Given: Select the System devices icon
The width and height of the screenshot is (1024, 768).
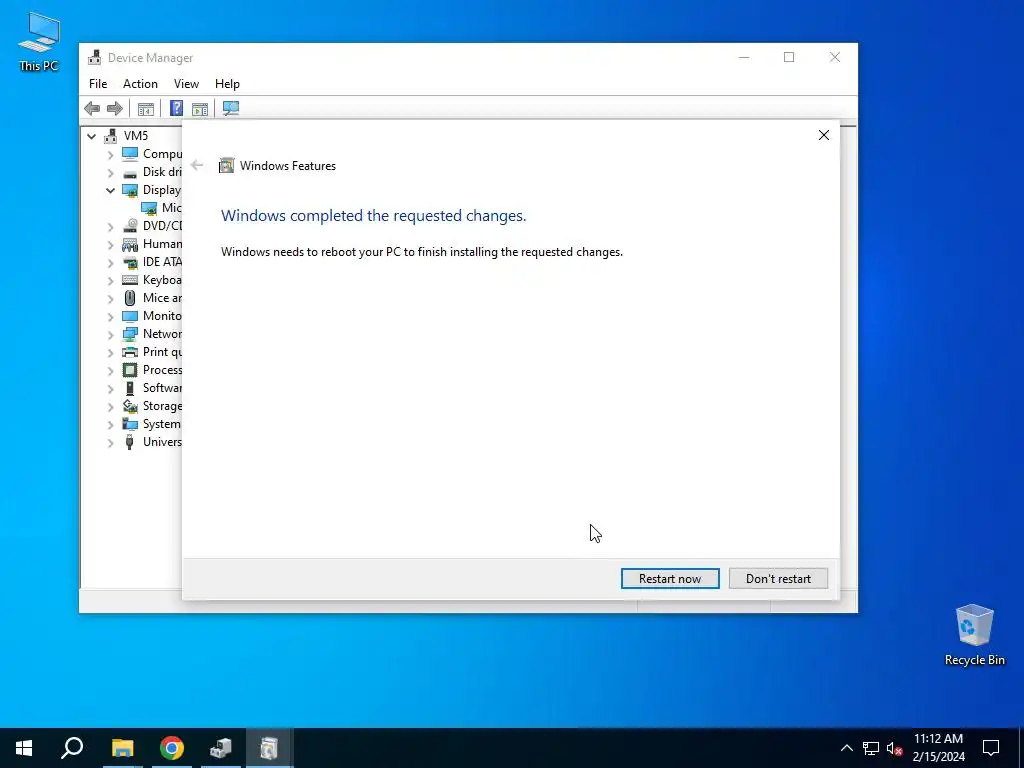Looking at the screenshot, I should 130,424.
